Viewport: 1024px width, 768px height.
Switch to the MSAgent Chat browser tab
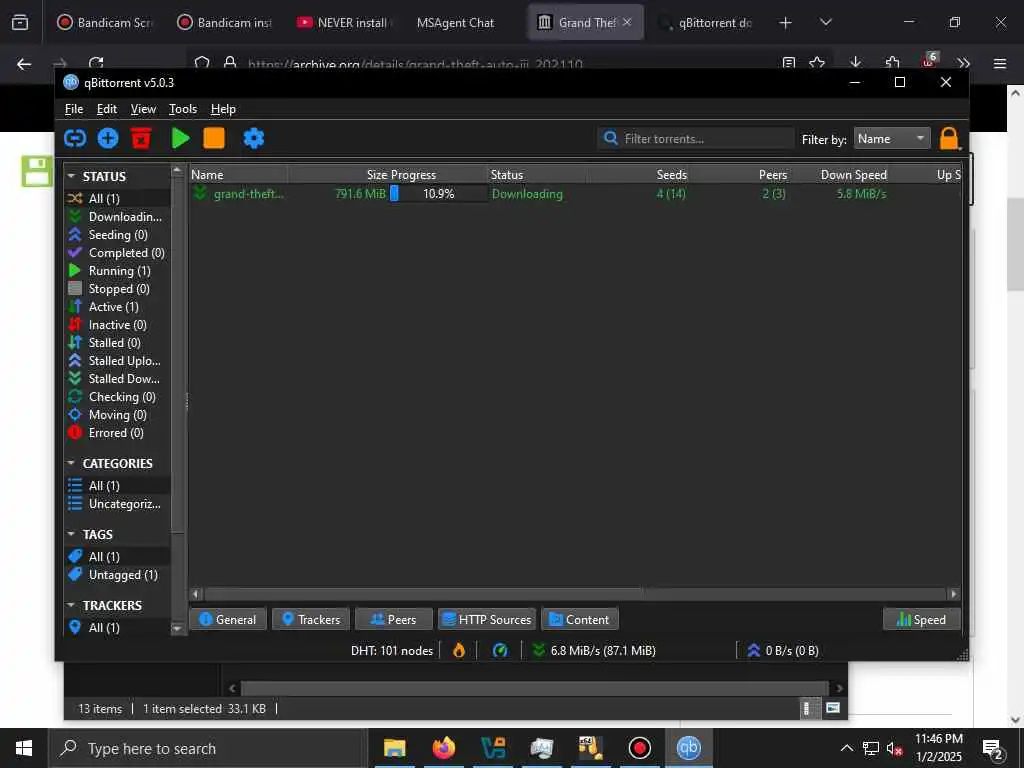pos(455,22)
